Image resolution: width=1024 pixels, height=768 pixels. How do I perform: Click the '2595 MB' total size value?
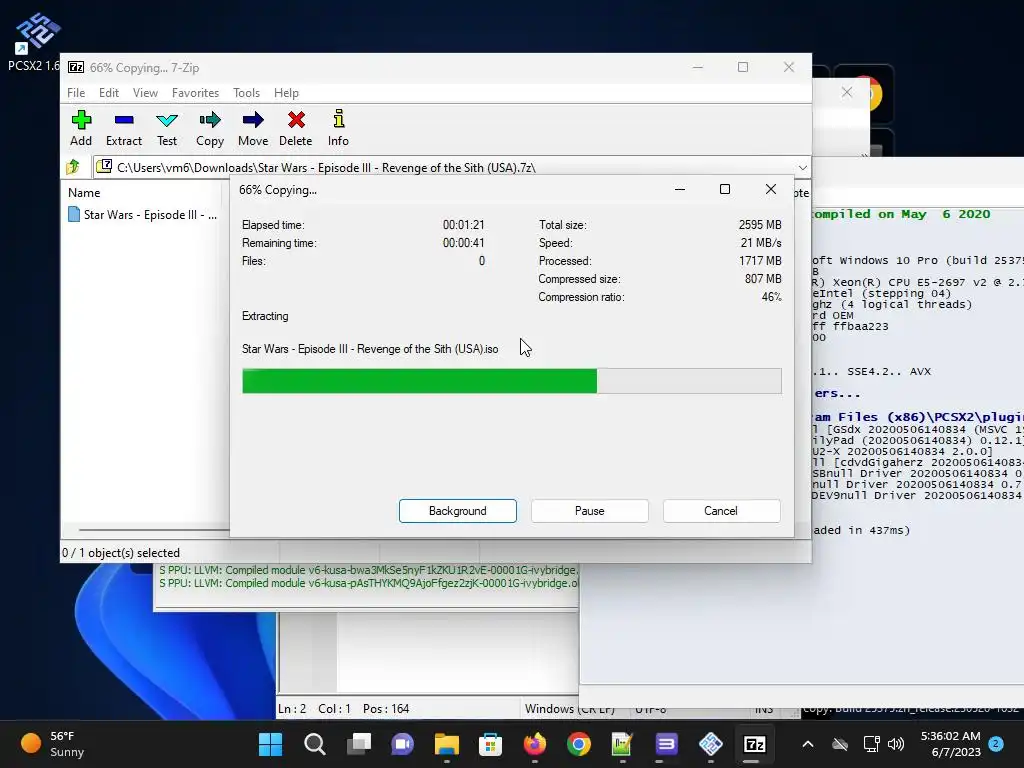click(760, 225)
